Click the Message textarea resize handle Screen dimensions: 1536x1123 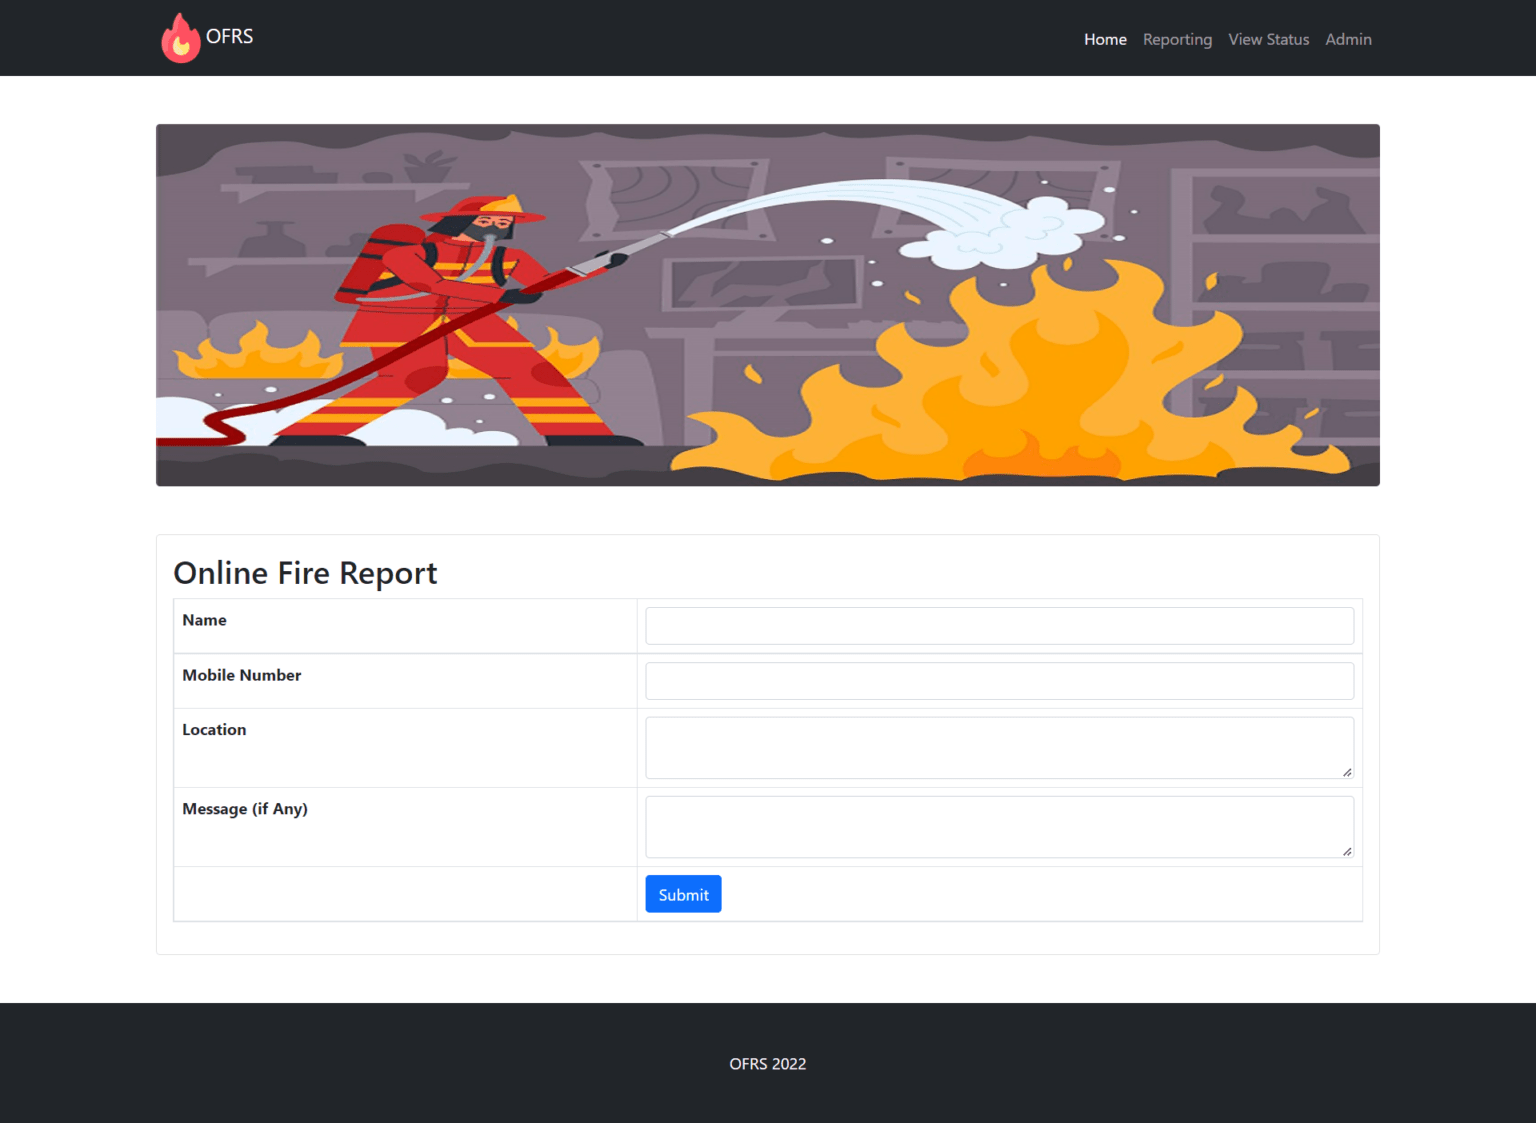(1345, 851)
